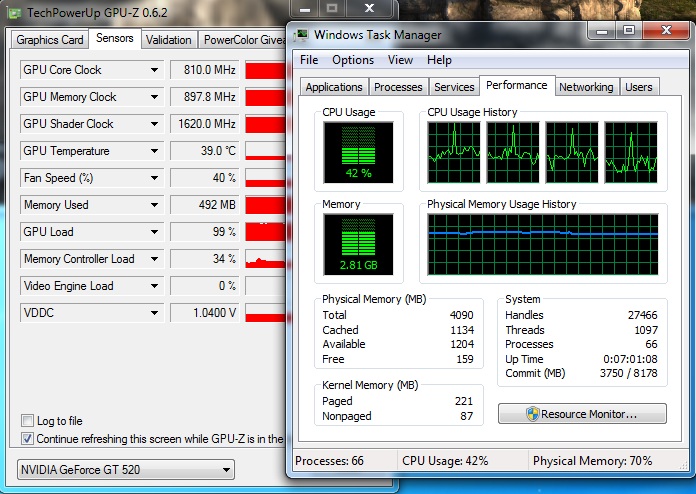The width and height of the screenshot is (696, 494).
Task: Switch to the Processes tab
Action: point(398,87)
